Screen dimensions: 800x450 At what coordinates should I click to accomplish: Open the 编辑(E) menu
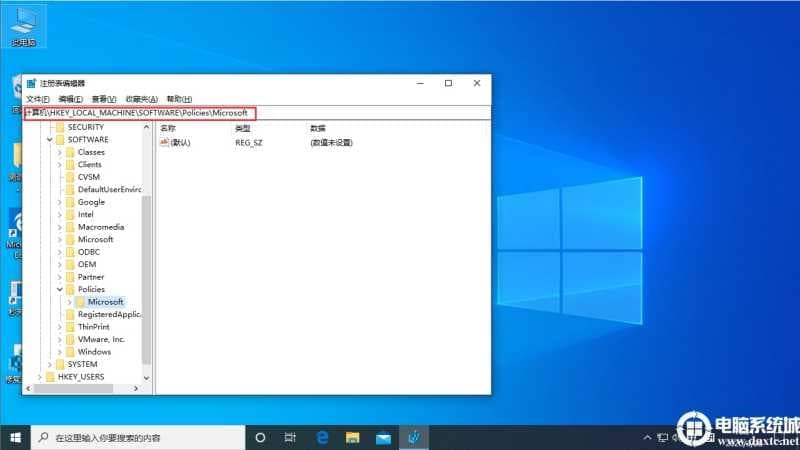point(70,99)
